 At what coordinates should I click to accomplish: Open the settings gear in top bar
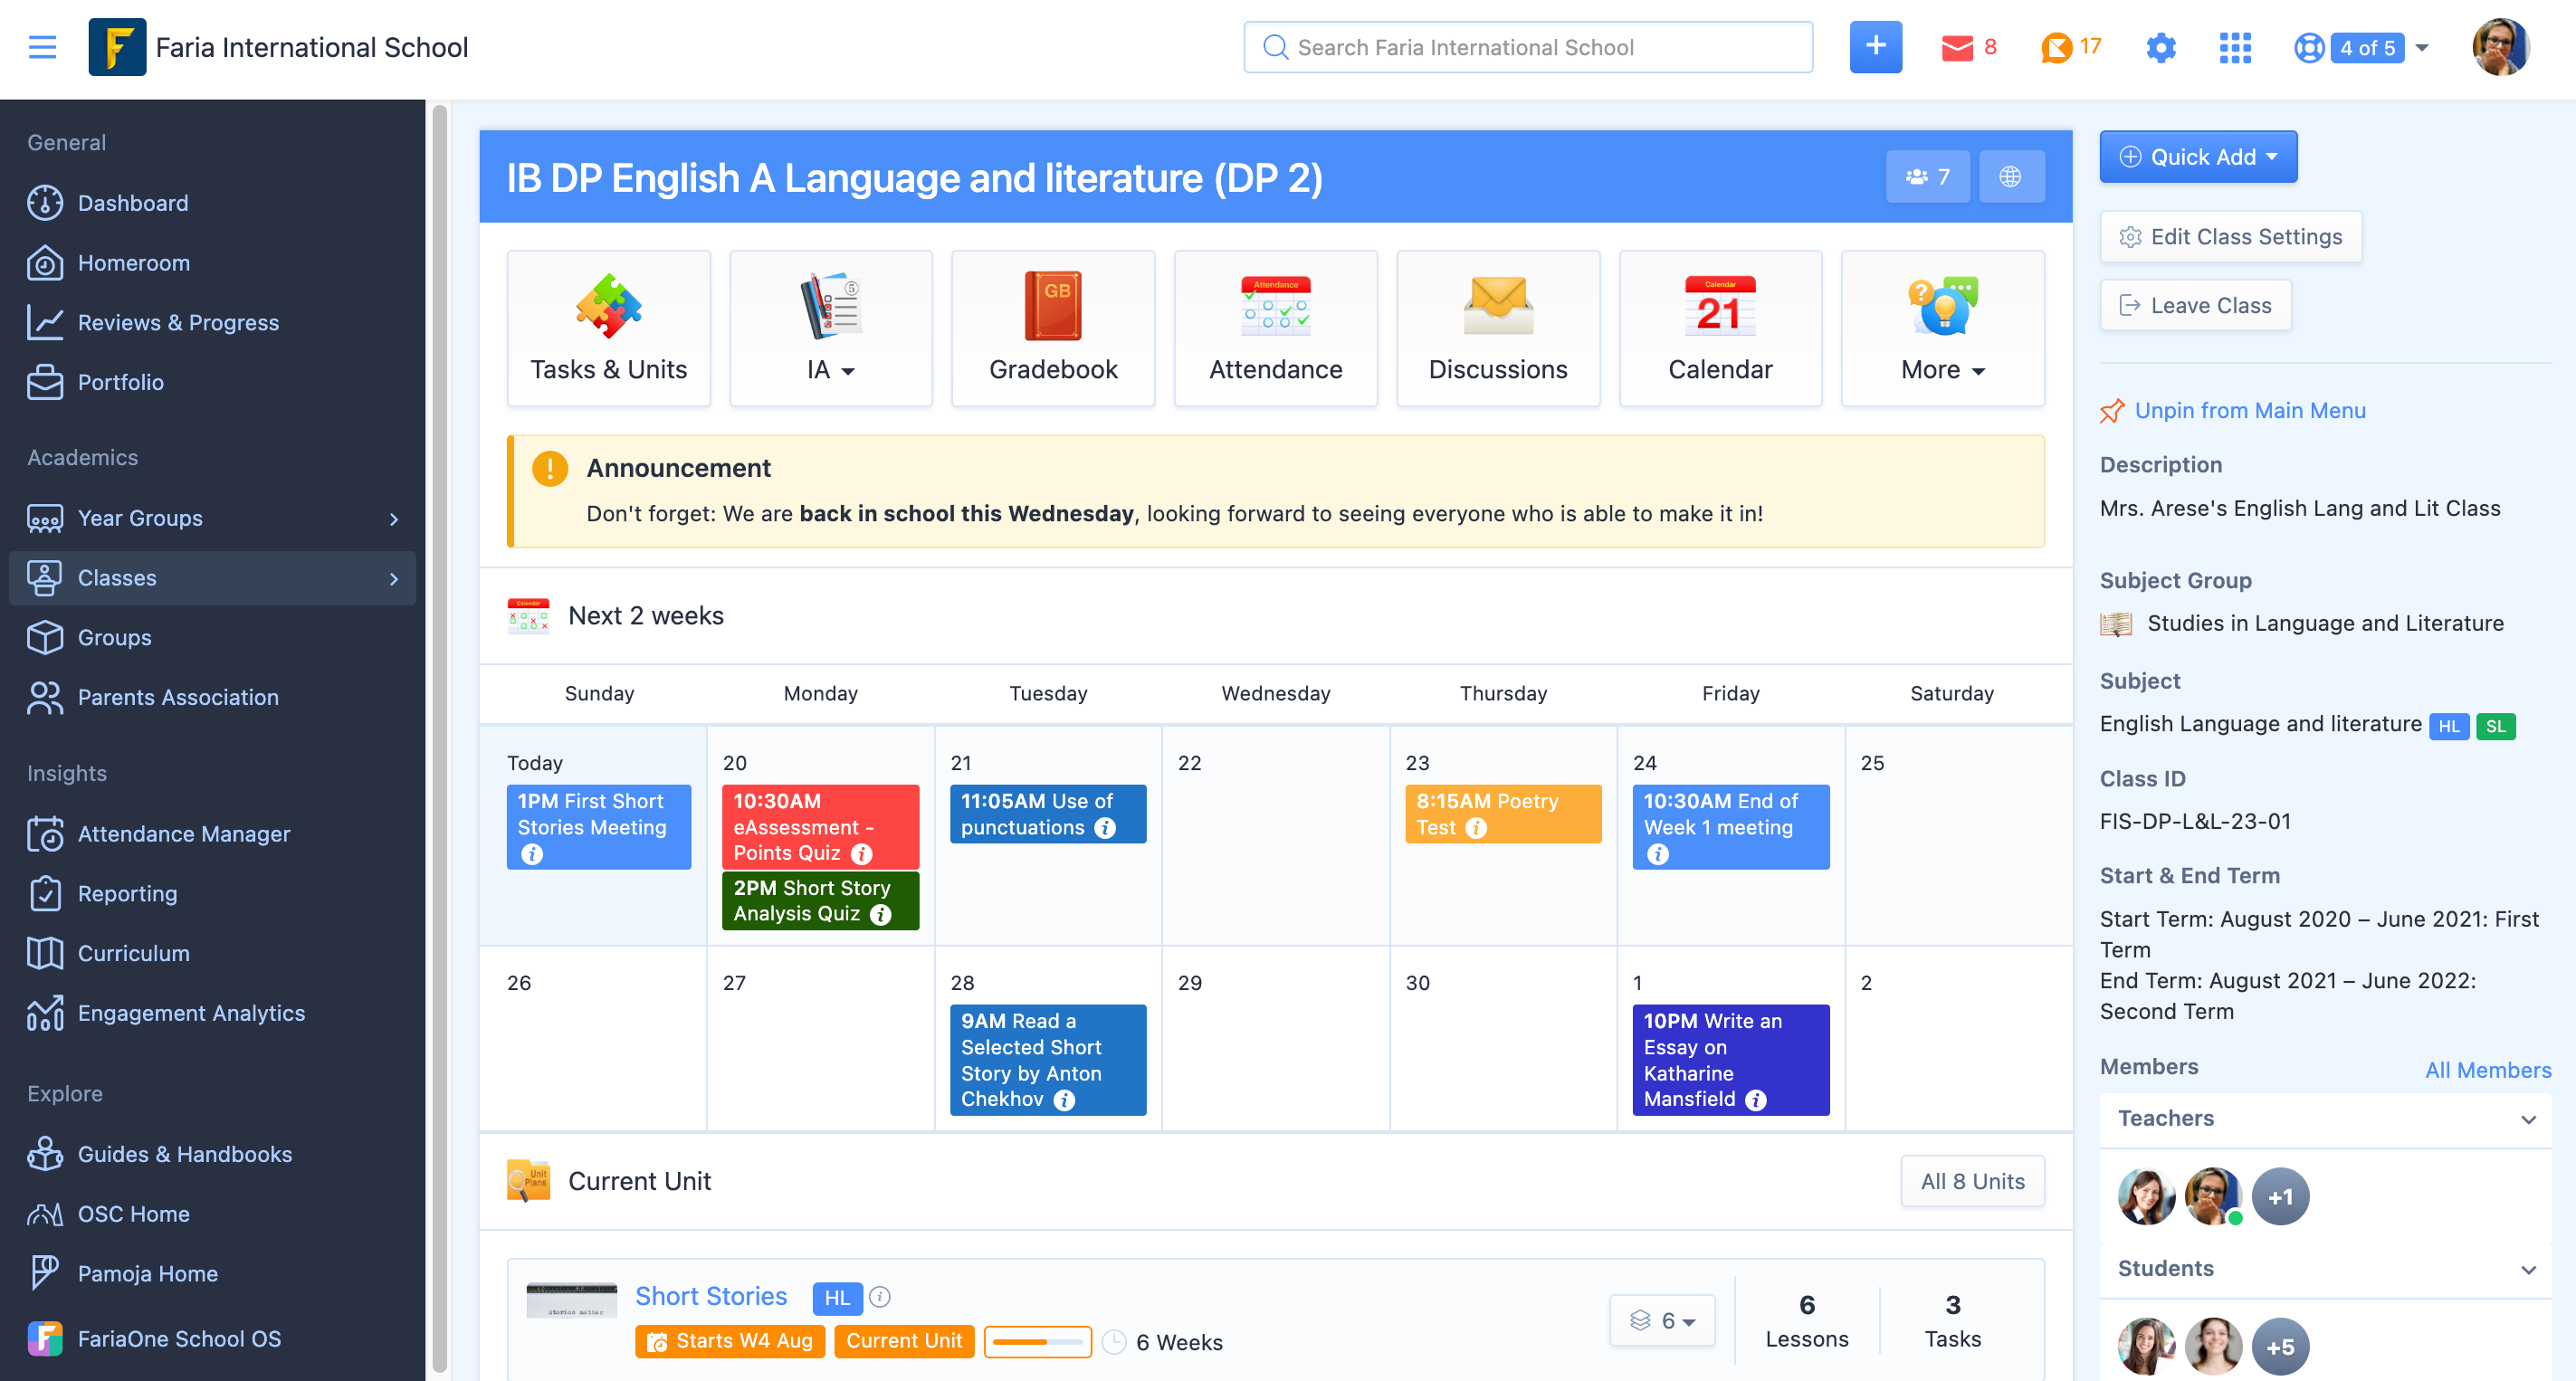pos(2160,47)
